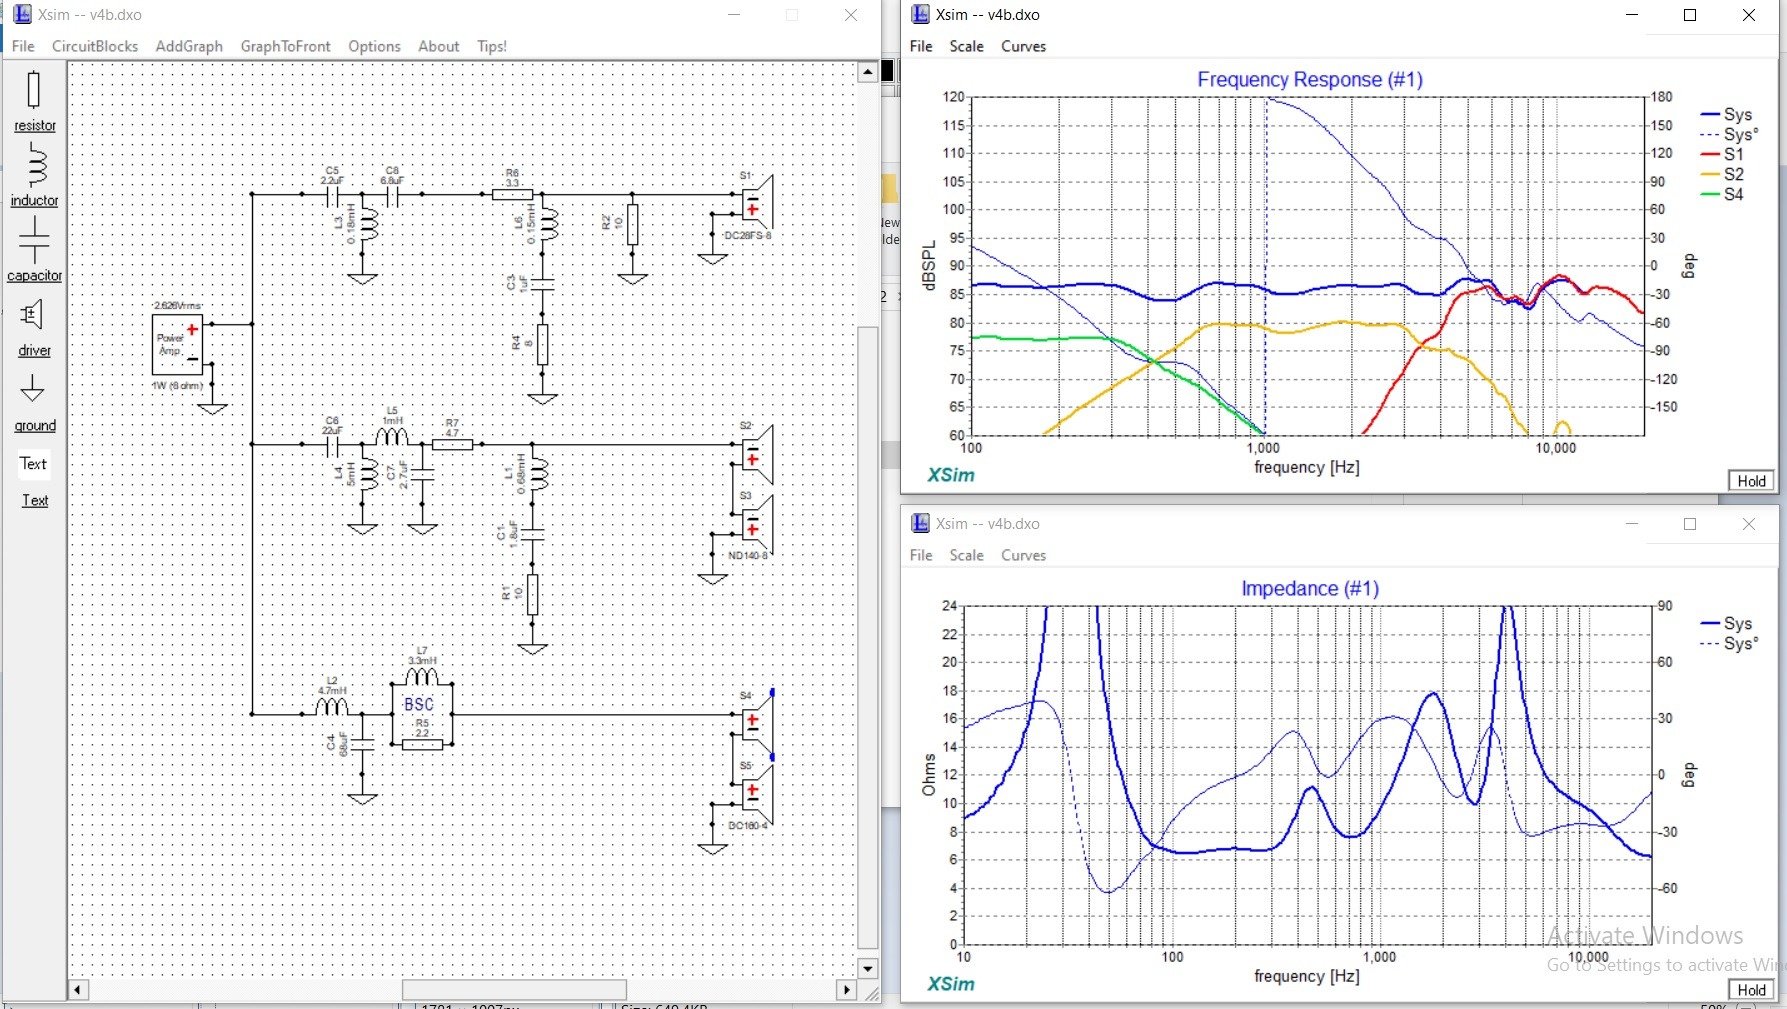Click the S1 entry in Frequency Response legend
Image resolution: width=1787 pixels, height=1009 pixels.
click(x=1722, y=154)
